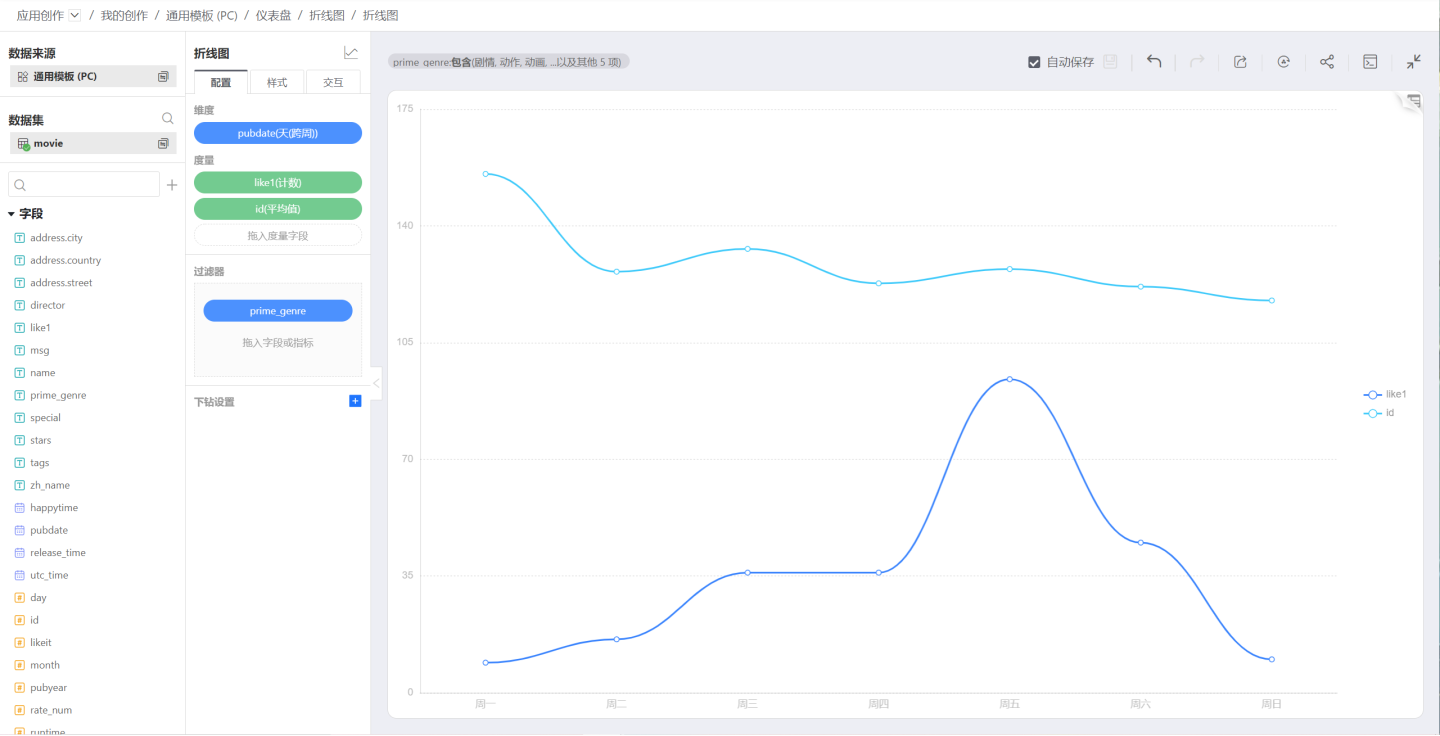Click the undo arrow in toolbar
The height and width of the screenshot is (736, 1440).
coord(1154,62)
